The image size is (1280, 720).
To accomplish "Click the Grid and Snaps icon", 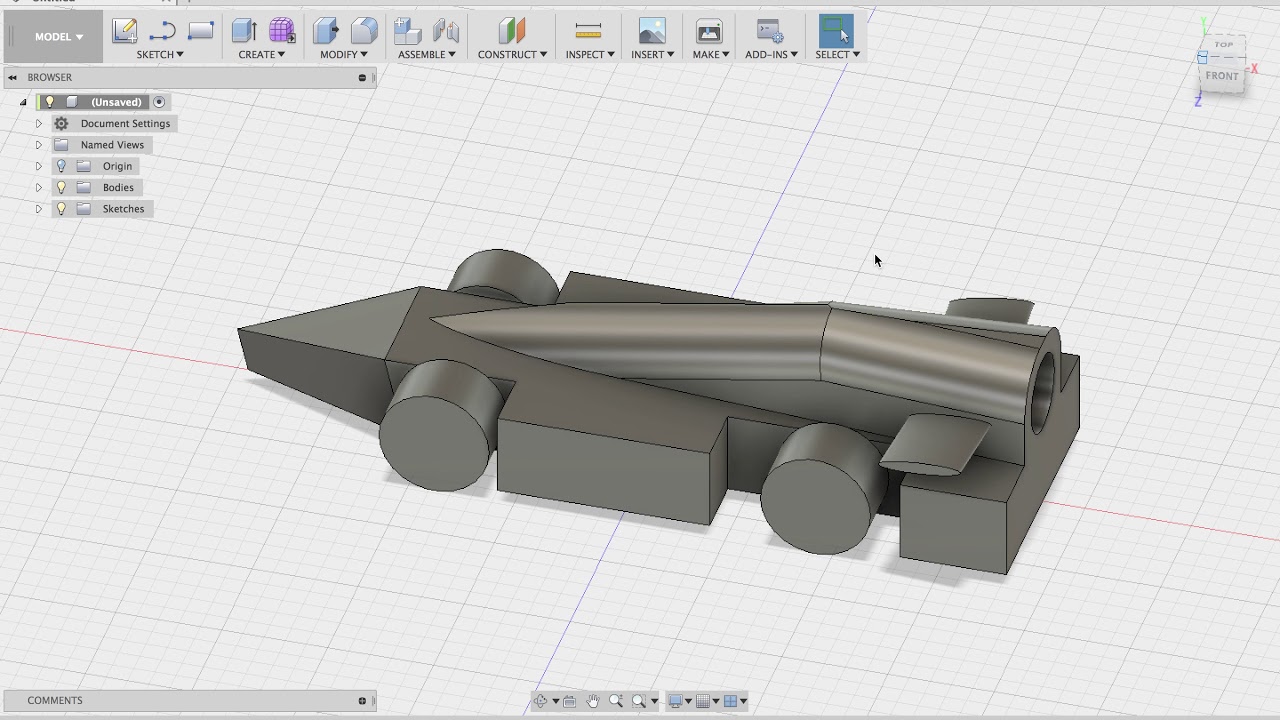I will click(703, 701).
